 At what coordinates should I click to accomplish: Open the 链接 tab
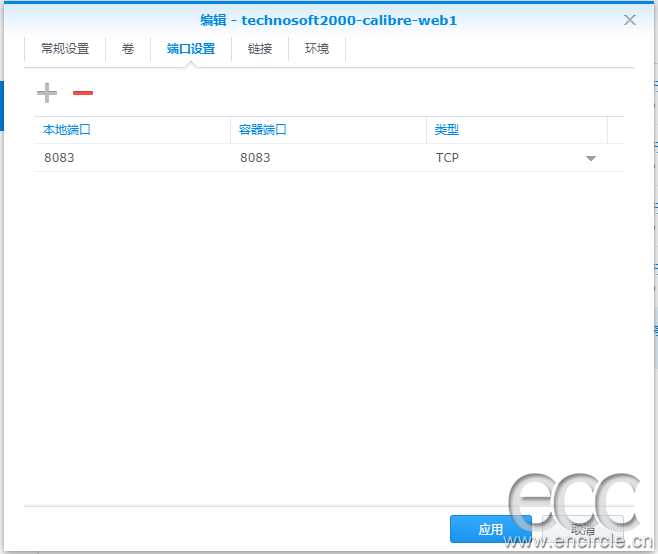pos(260,49)
